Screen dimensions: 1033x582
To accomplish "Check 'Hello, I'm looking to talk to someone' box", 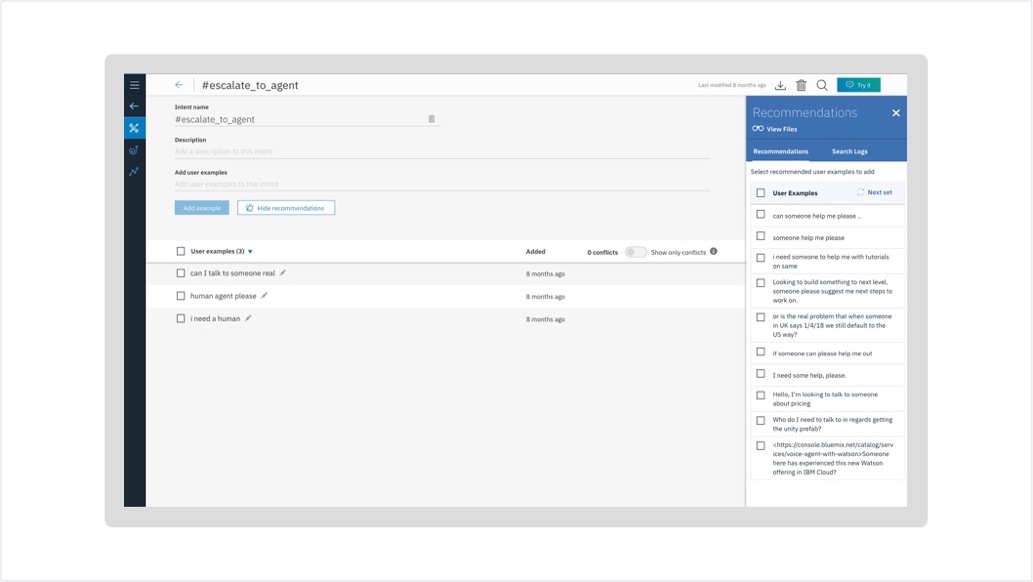I will point(761,395).
